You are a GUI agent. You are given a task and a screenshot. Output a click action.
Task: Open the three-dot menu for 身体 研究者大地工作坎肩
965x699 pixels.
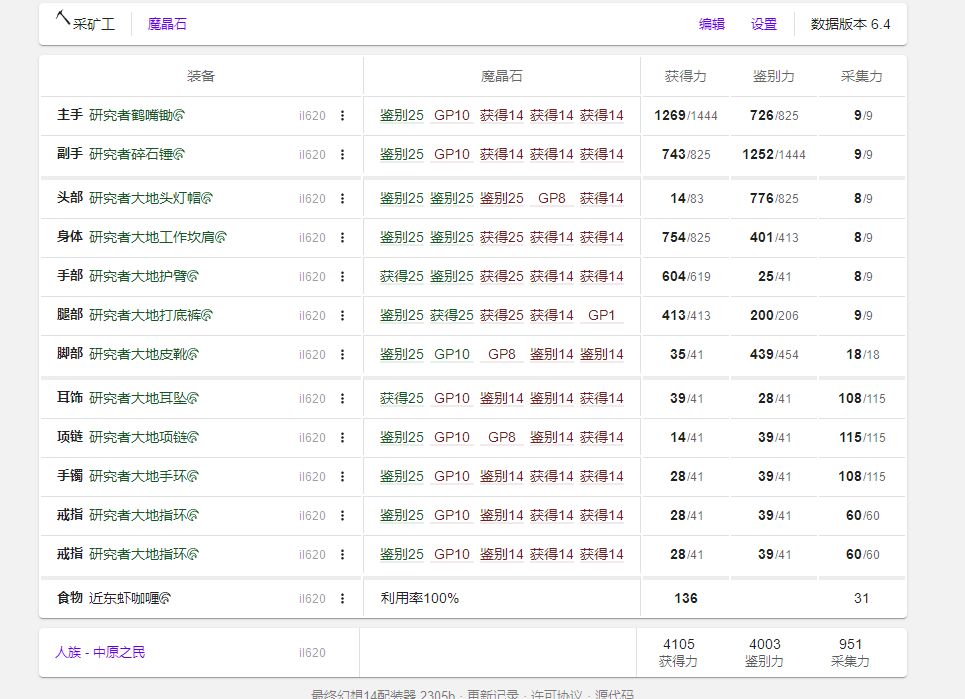(345, 238)
